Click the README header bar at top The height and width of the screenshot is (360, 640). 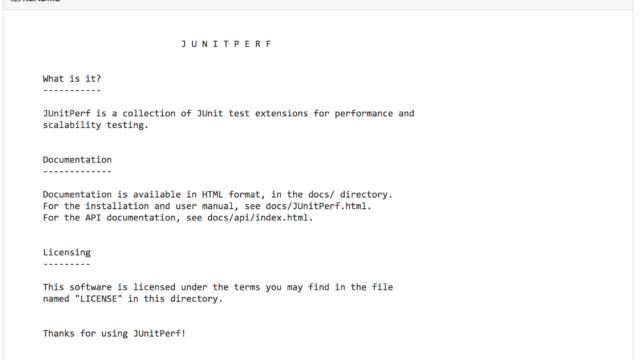click(318, 4)
